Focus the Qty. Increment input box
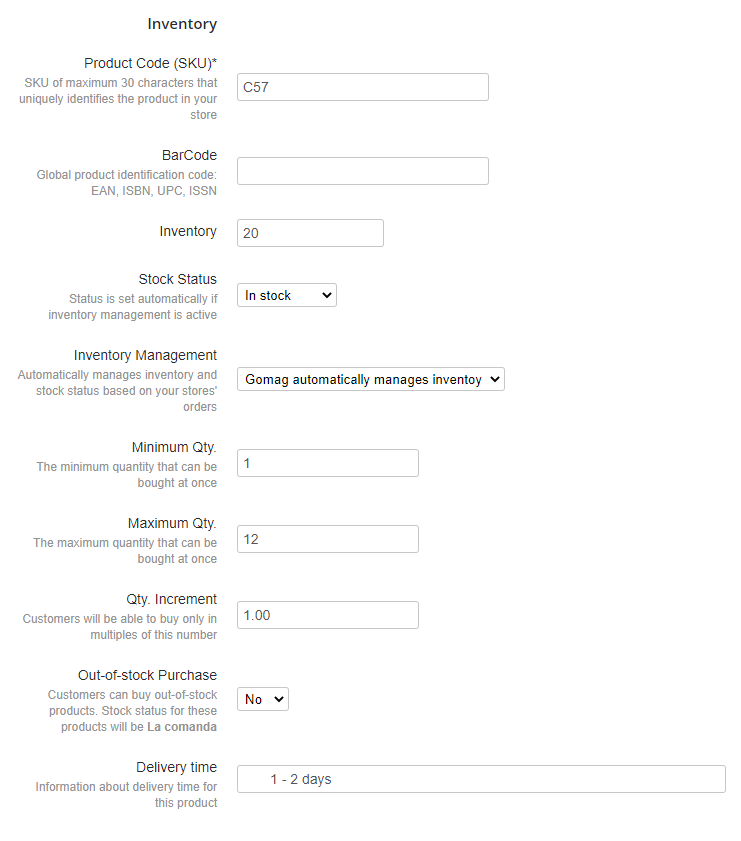This screenshot has width=741, height=841. point(327,615)
